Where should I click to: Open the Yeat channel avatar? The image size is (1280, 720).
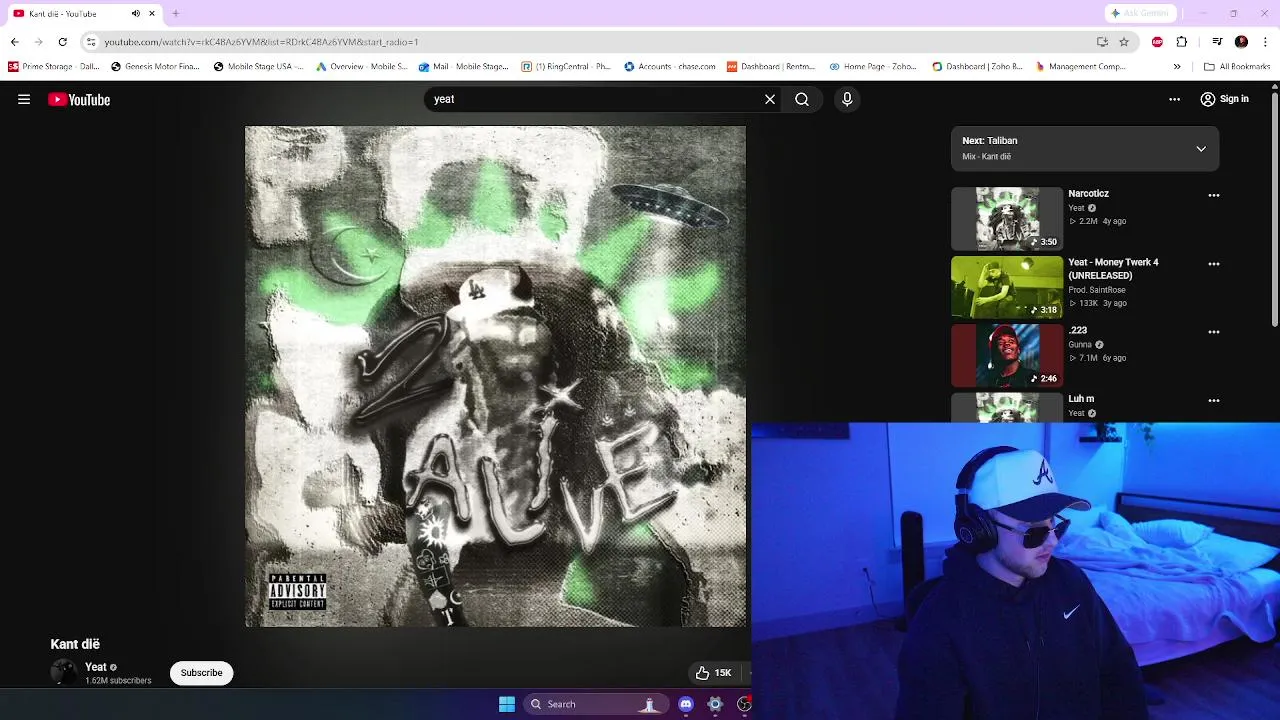point(64,672)
